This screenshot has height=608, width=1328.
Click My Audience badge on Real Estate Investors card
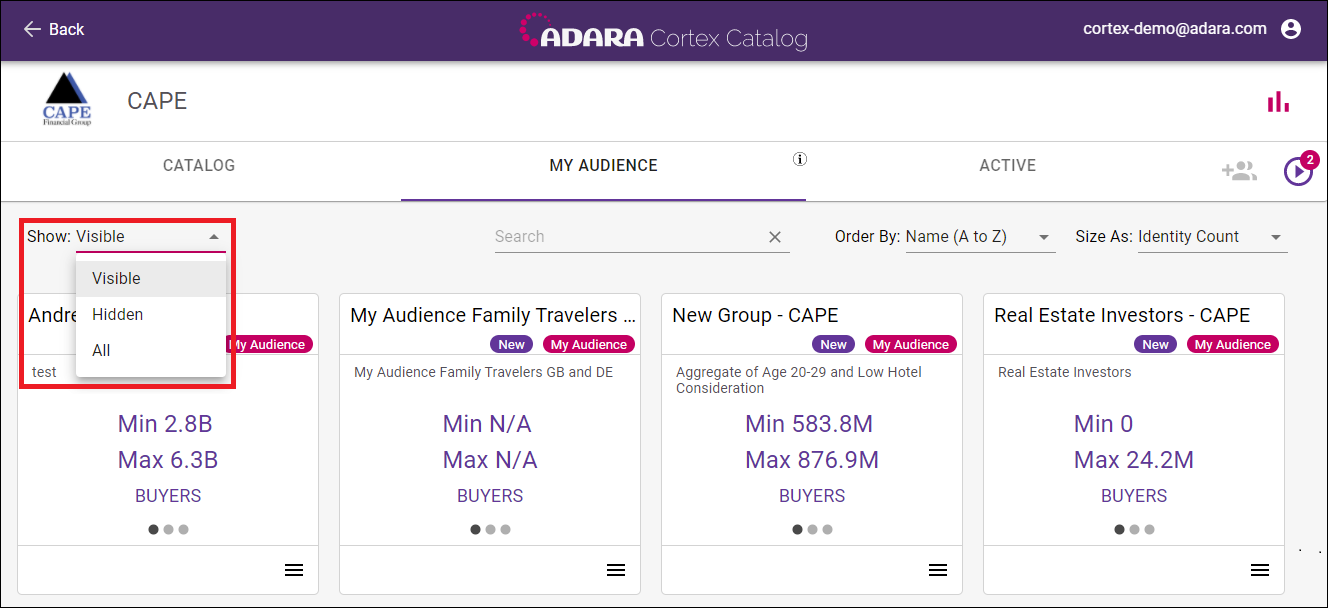1233,344
